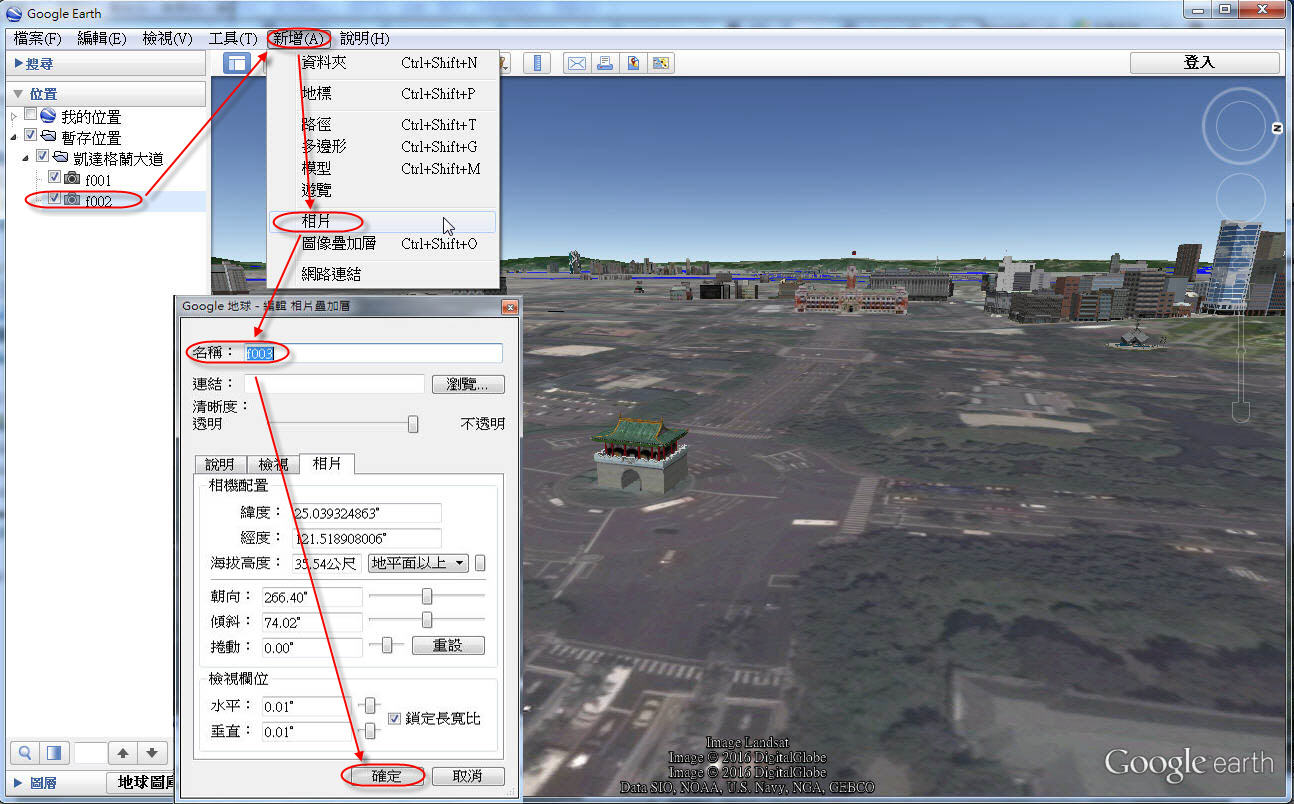This screenshot has width=1294, height=804.
Task: Open the 檔案(F) menu
Action: 38,38
